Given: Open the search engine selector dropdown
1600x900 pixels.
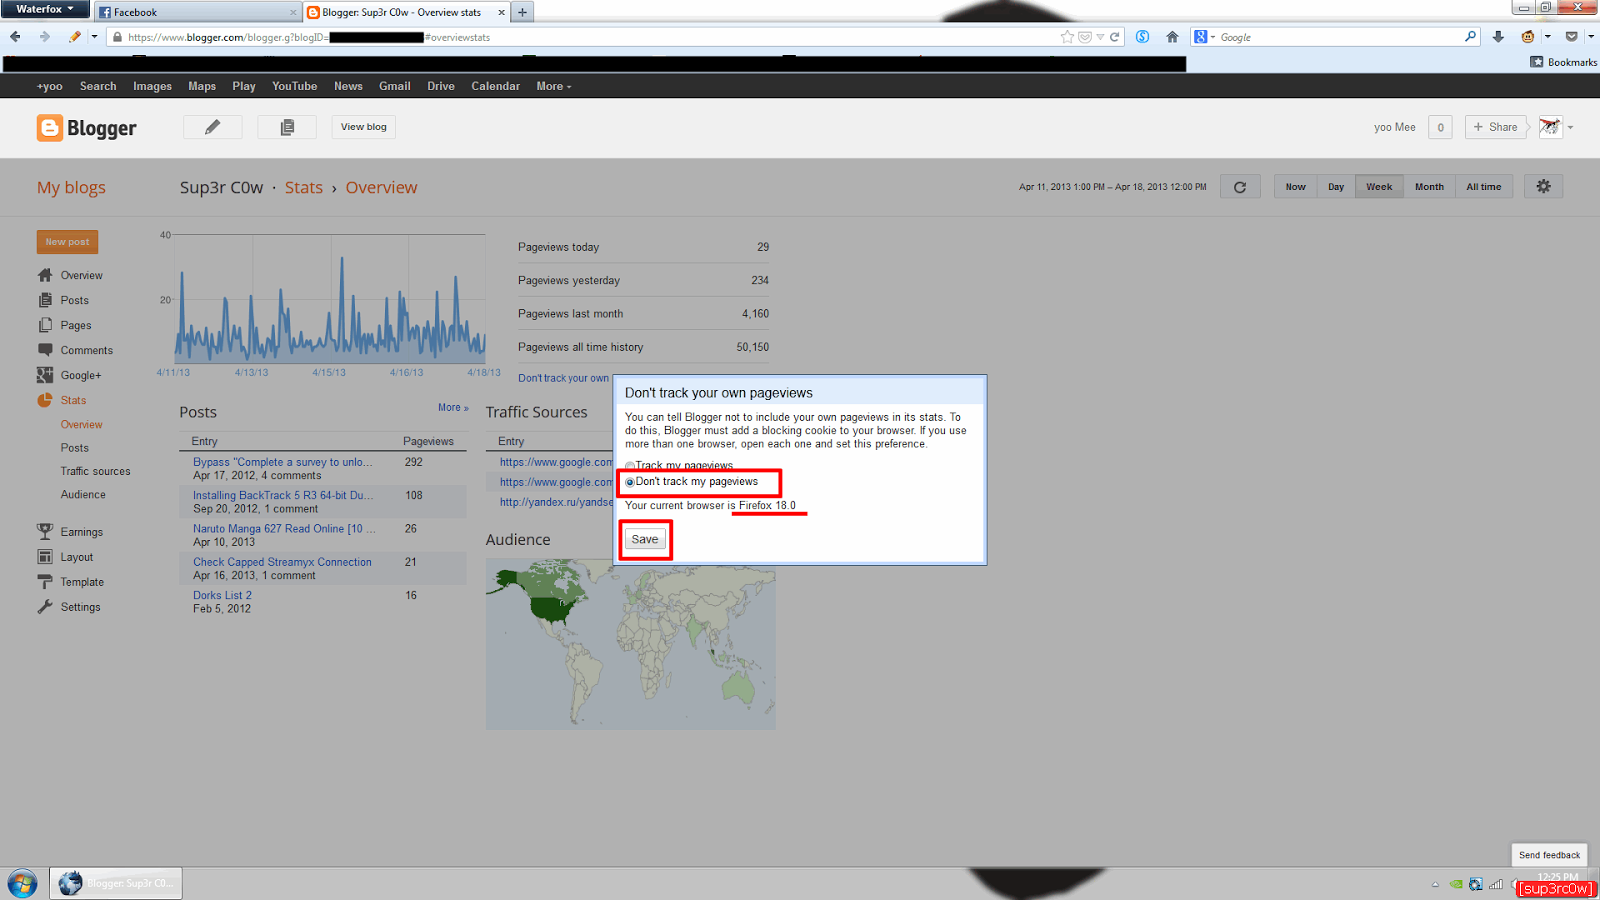Looking at the screenshot, I should (x=1204, y=37).
